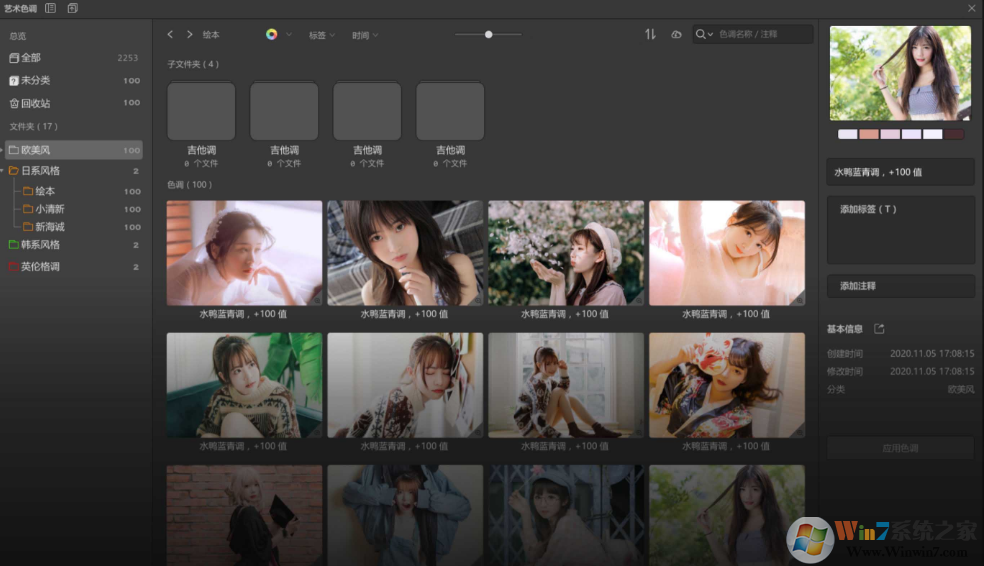Collapse the 日系风格 folder tree

tap(4, 171)
